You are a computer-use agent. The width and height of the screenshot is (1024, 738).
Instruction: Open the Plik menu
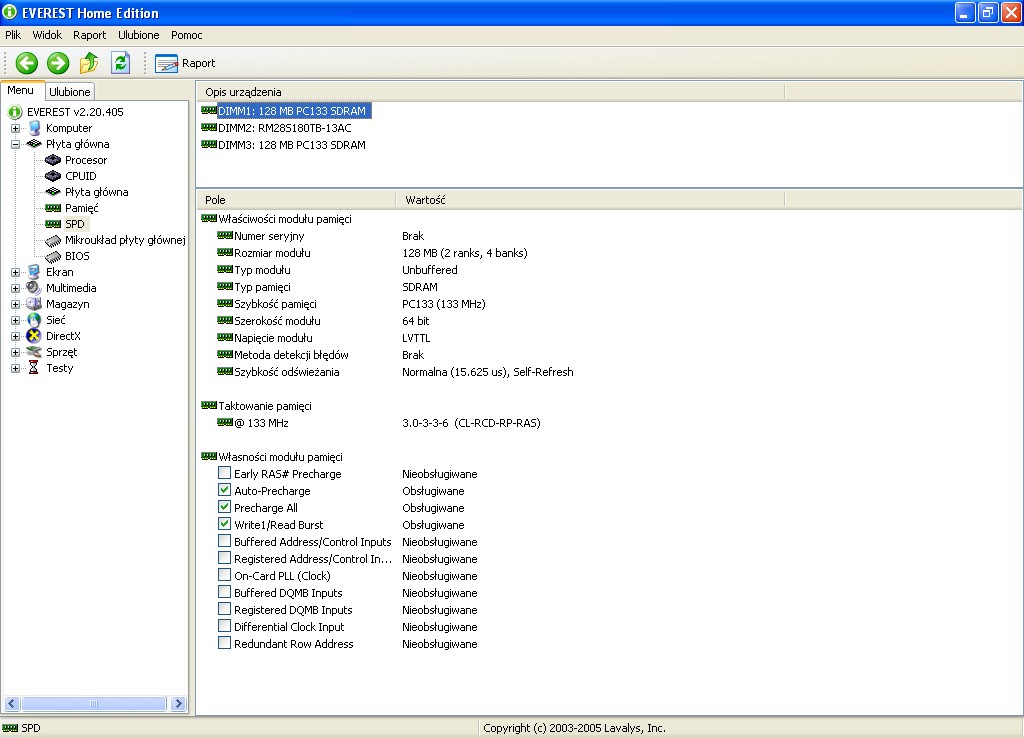point(13,35)
